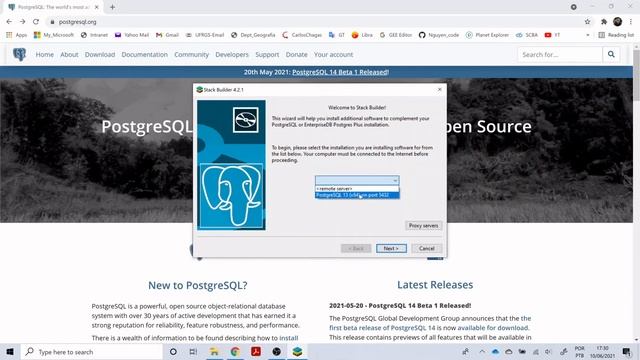Click the taskbar clock showing 17:30
Screen dimensions: 640x360
tap(602, 352)
